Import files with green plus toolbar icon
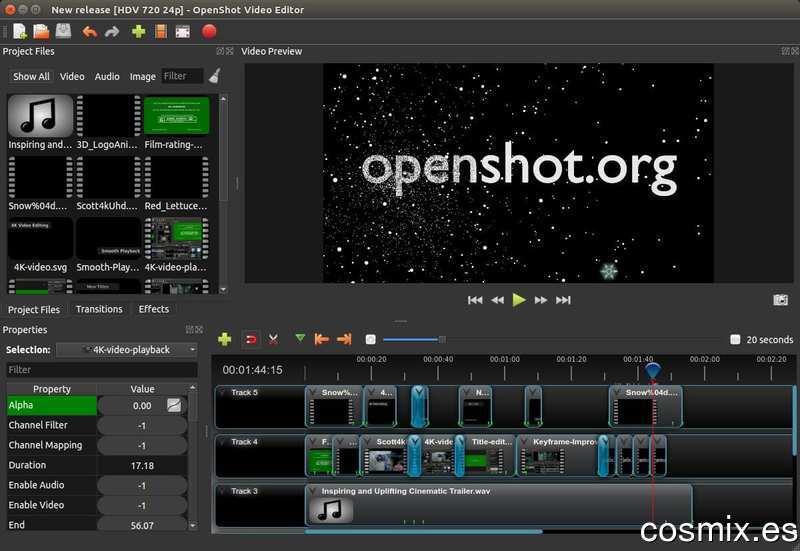 point(138,32)
